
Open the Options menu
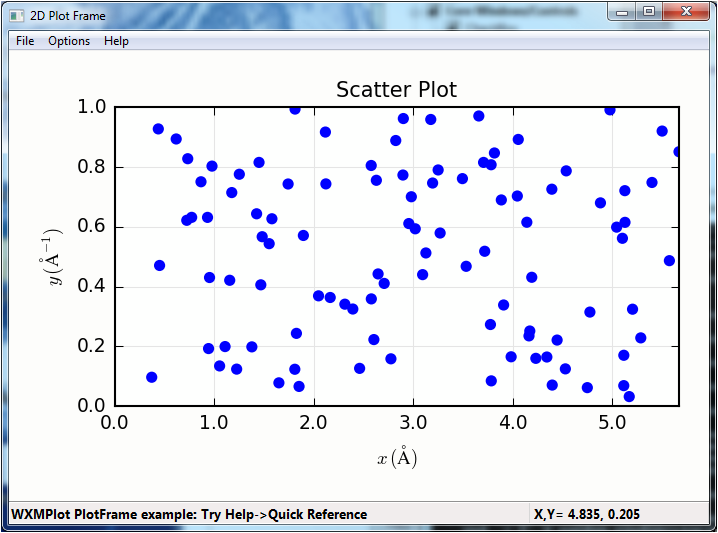(69, 41)
